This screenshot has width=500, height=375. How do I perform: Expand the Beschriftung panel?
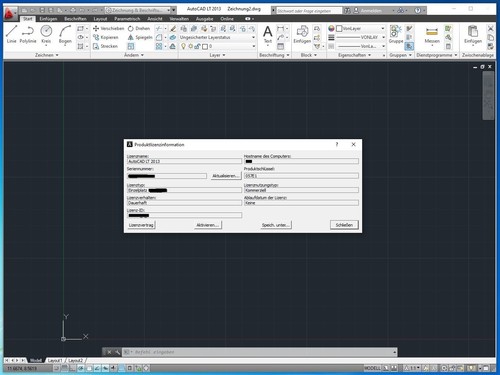pos(274,55)
